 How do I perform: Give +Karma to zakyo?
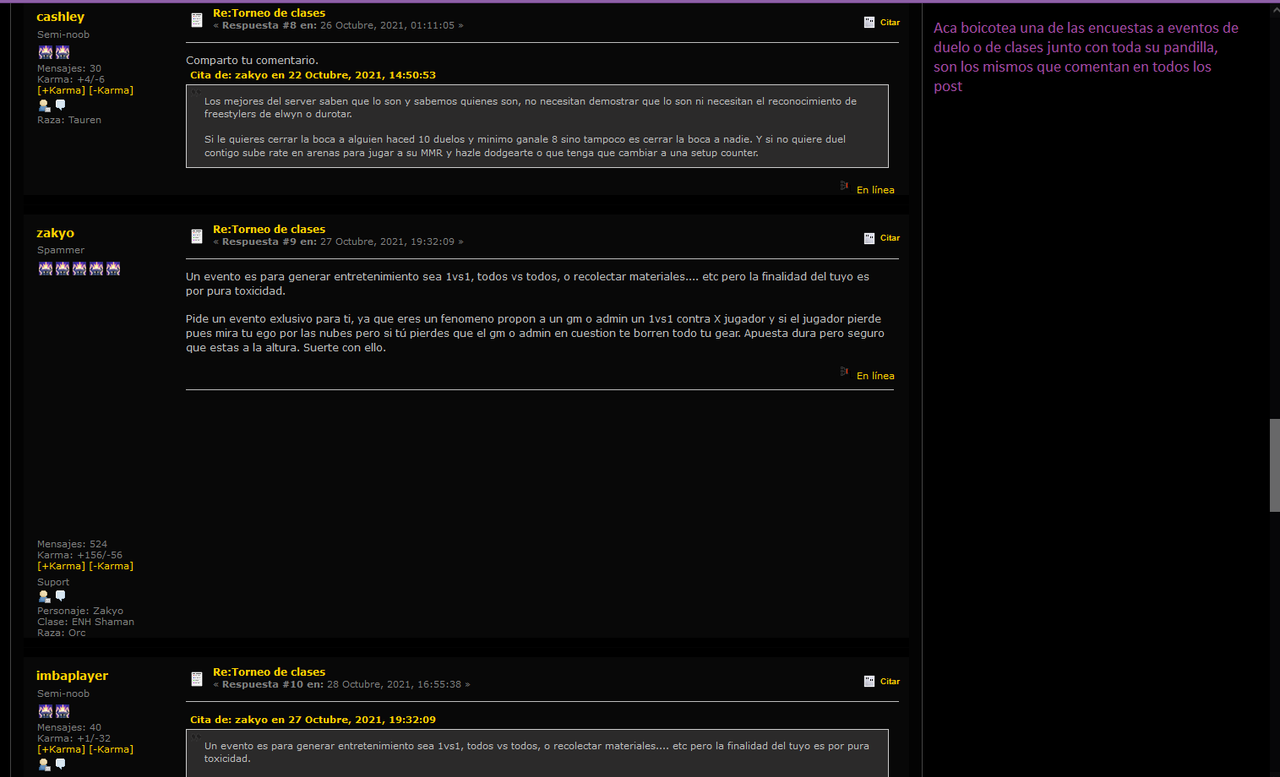click(61, 566)
